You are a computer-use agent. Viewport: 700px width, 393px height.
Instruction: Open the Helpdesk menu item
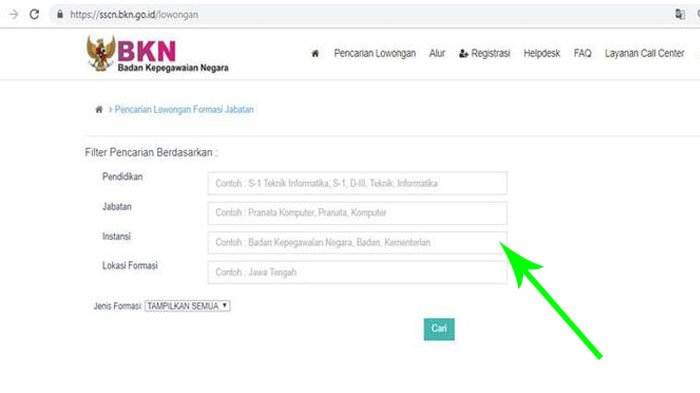tap(542, 54)
